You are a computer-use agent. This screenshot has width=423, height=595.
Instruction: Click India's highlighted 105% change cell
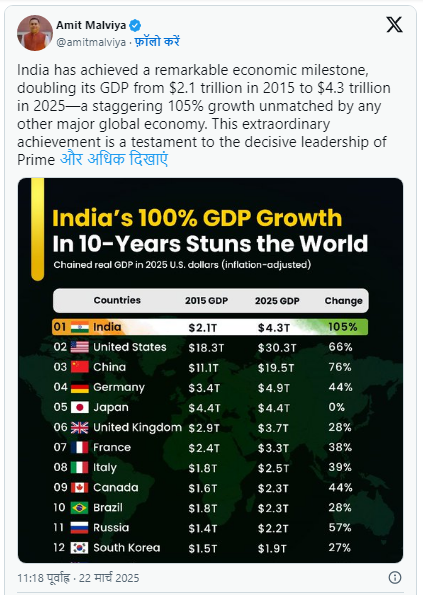tap(343, 327)
